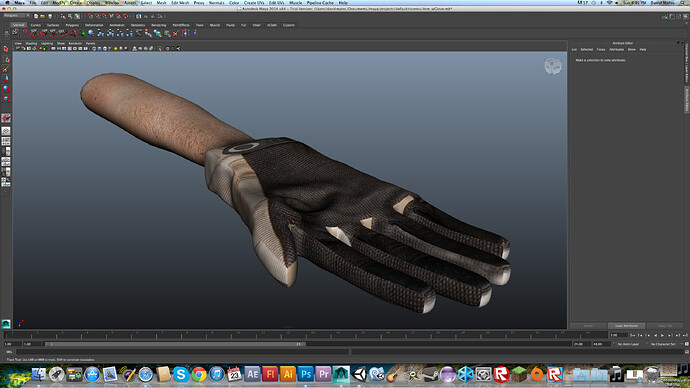Viewport: 690px width, 388px height.
Task: Click the red question mark shelf icon
Action: pos(25,33)
